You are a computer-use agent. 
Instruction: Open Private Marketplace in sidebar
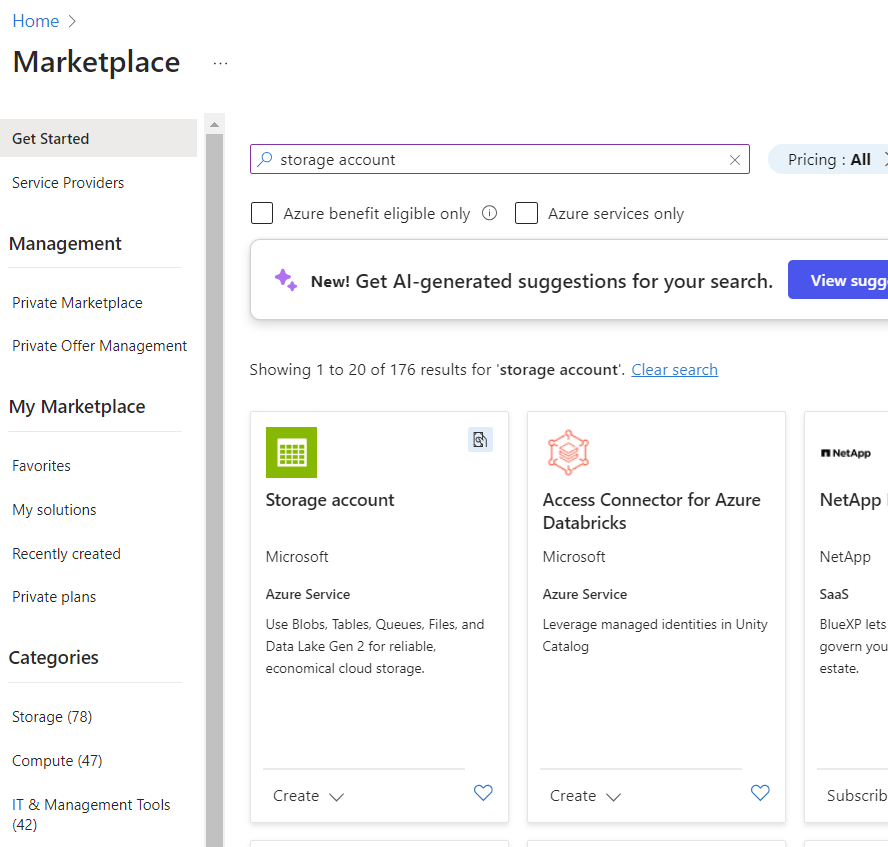pos(77,303)
